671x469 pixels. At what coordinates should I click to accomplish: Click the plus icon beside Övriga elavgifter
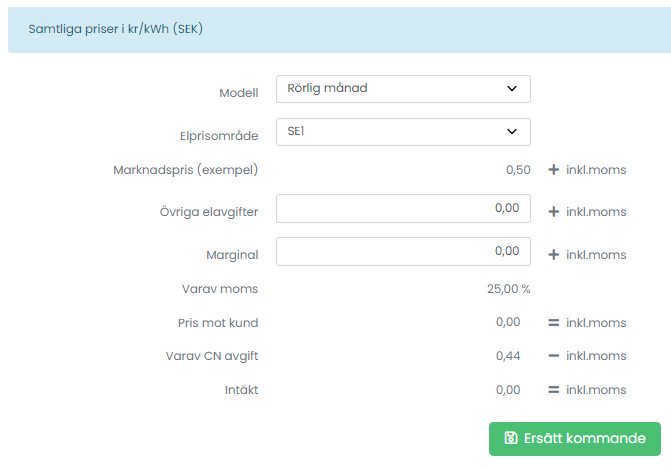553,212
